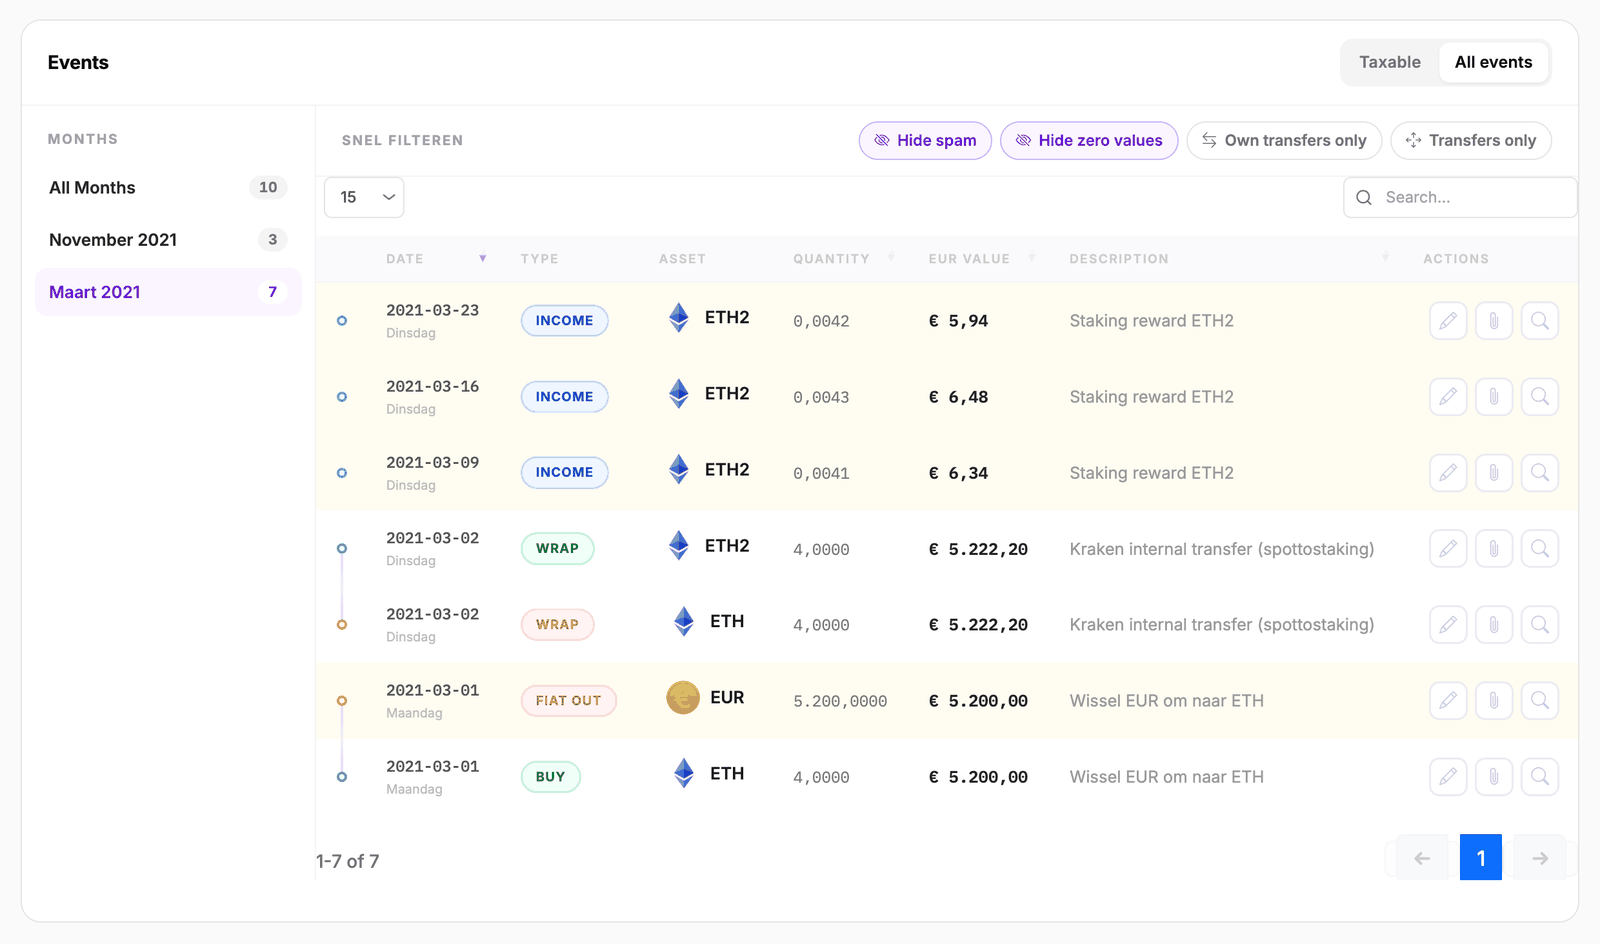Click value € 5.222,20 in ETH2 wrap row
The width and height of the screenshot is (1600, 944).
click(978, 549)
